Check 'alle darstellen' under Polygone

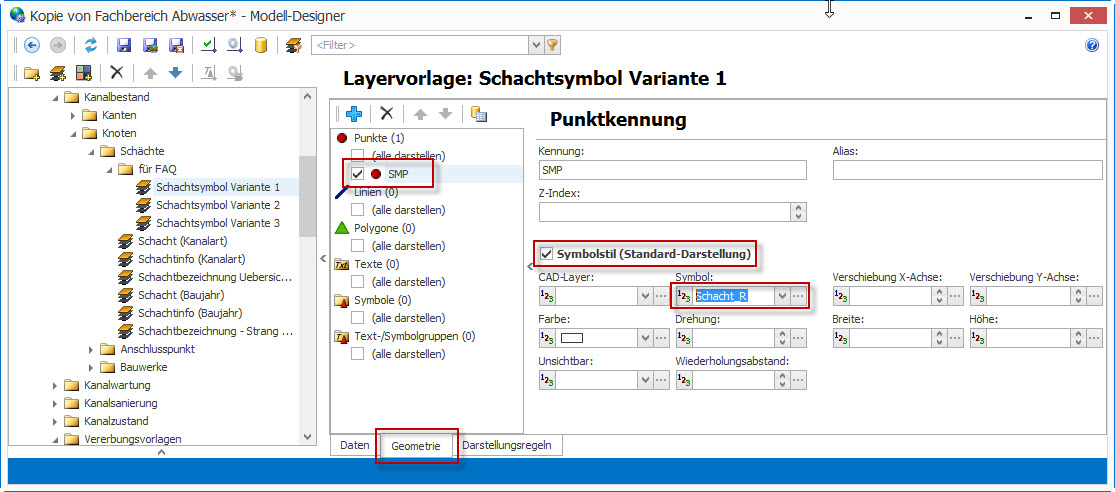358,246
